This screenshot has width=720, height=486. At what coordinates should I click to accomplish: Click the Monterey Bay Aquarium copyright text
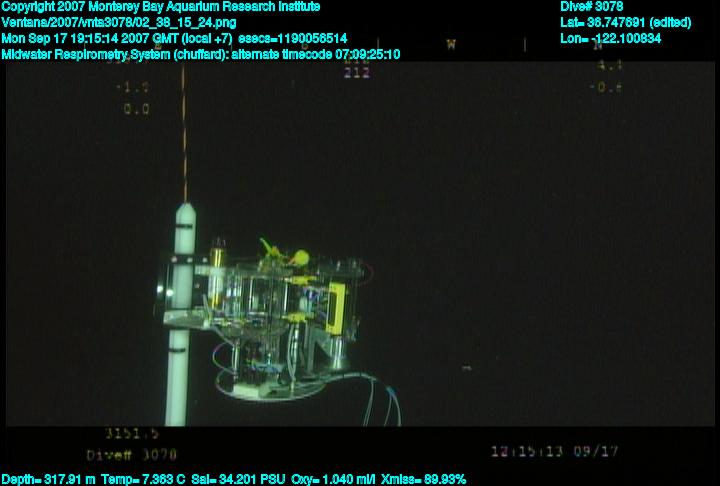(x=161, y=7)
